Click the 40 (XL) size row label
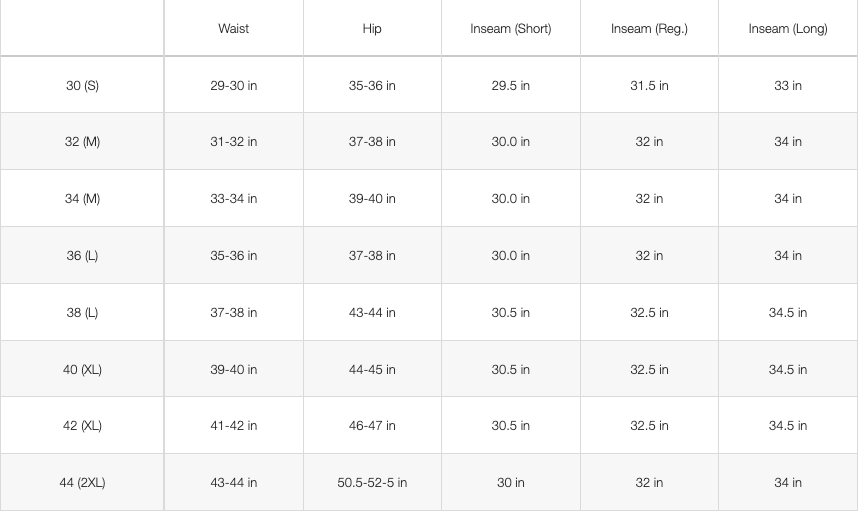The width and height of the screenshot is (859, 511). tap(82, 370)
